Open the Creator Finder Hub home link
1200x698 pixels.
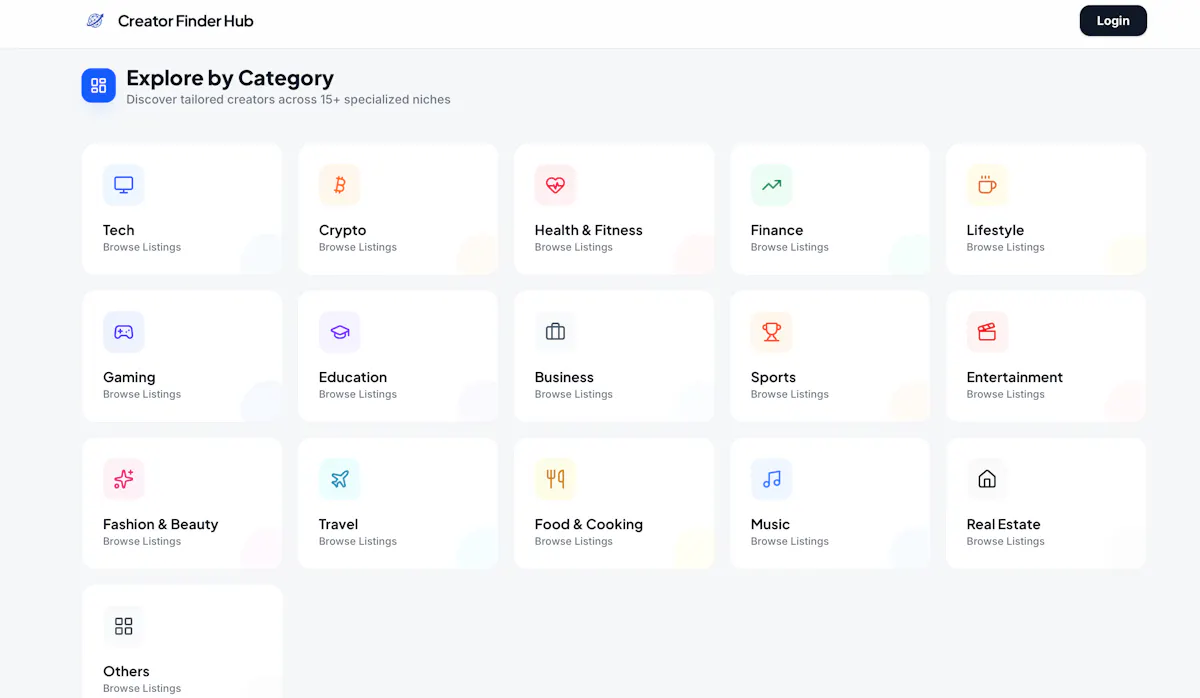[170, 21]
